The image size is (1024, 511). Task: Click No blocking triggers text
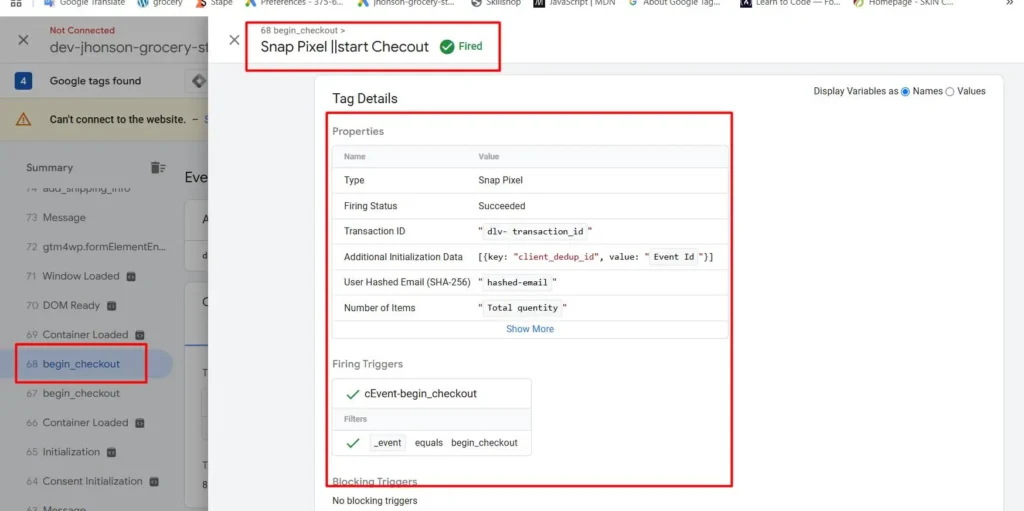(375, 501)
